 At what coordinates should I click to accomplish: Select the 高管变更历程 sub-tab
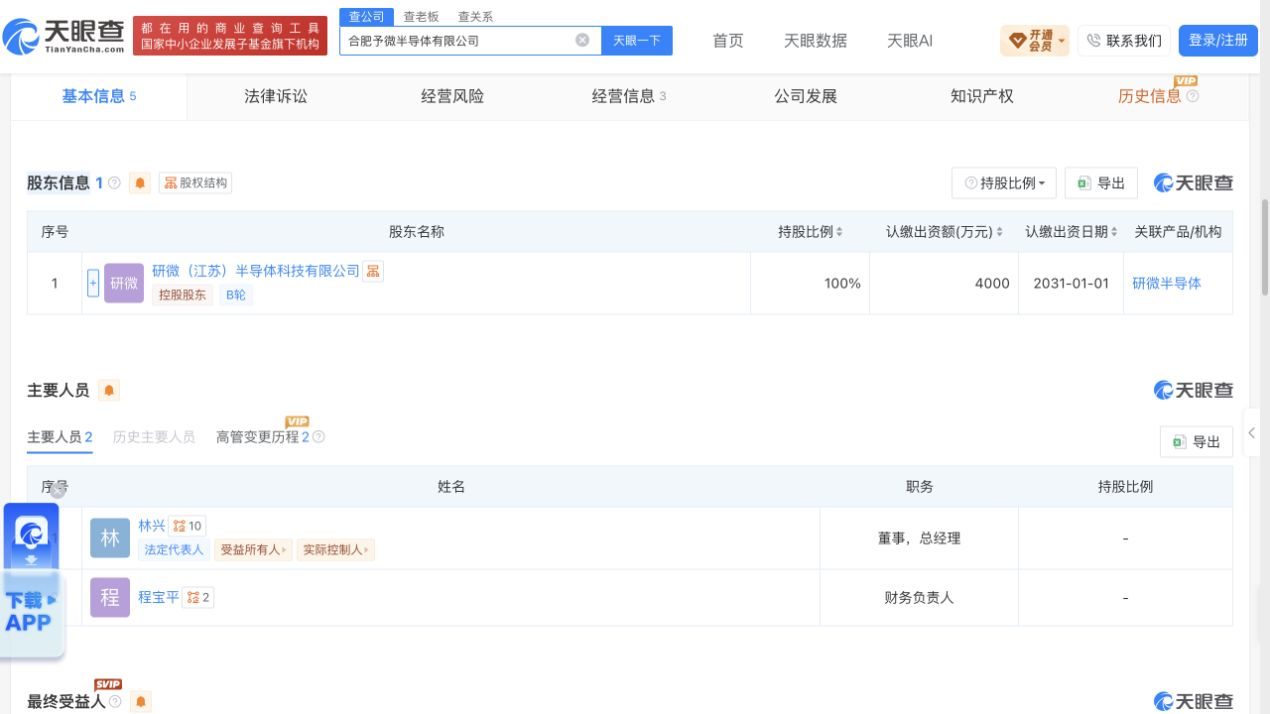263,437
